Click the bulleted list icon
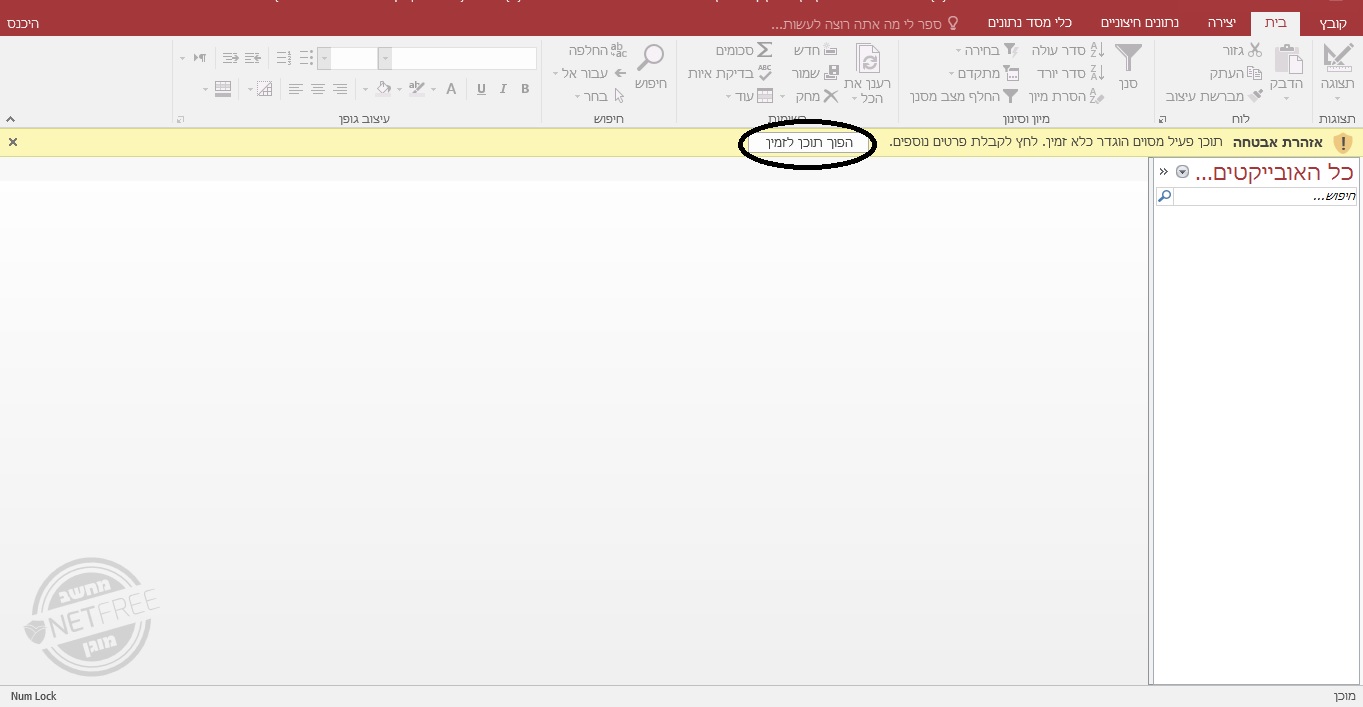Viewport: 1363px width, 707px height. click(x=307, y=58)
